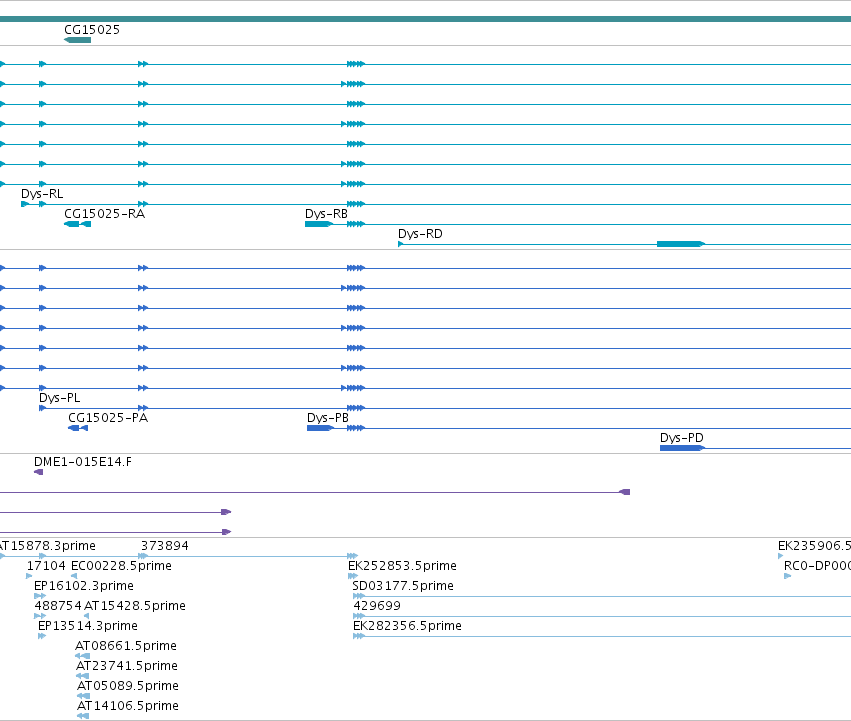Image resolution: width=851 pixels, height=721 pixels.
Task: Click the AT23741.5prime EST label
Action: point(127,666)
